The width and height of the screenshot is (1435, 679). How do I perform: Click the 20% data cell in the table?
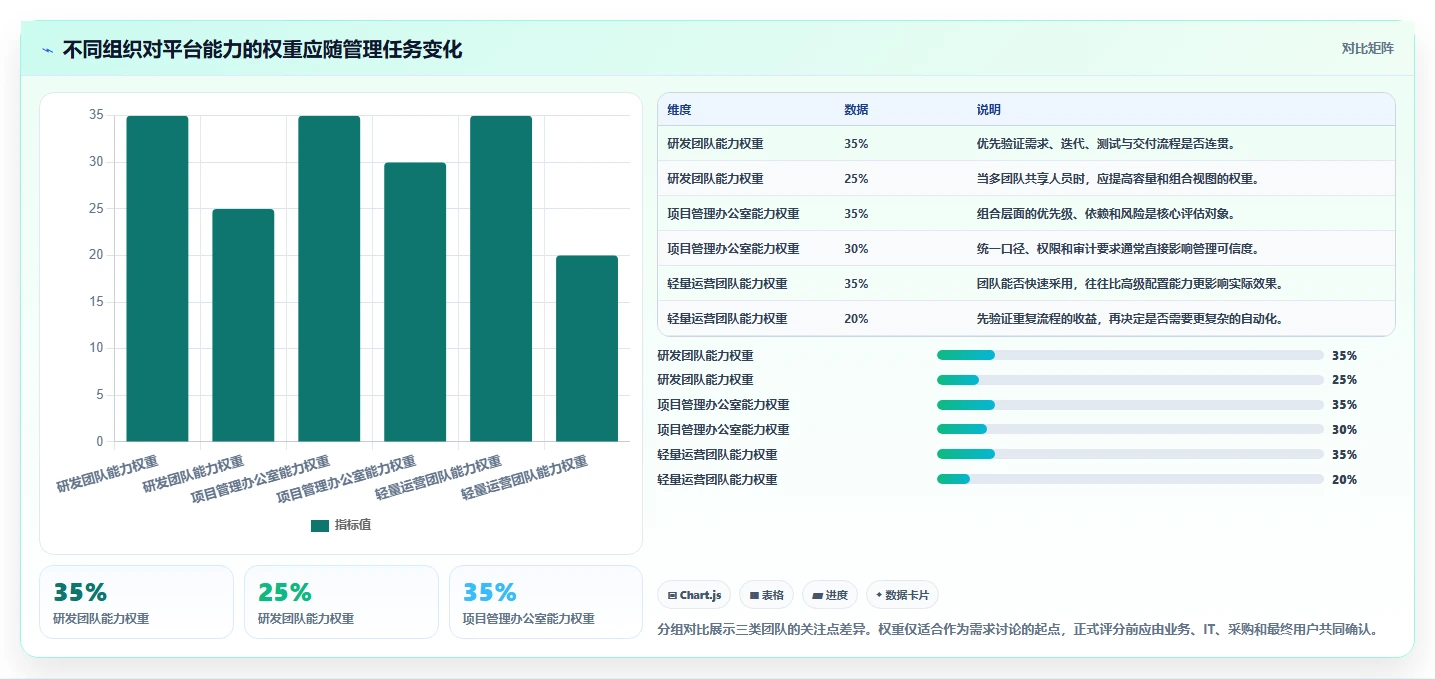point(856,319)
